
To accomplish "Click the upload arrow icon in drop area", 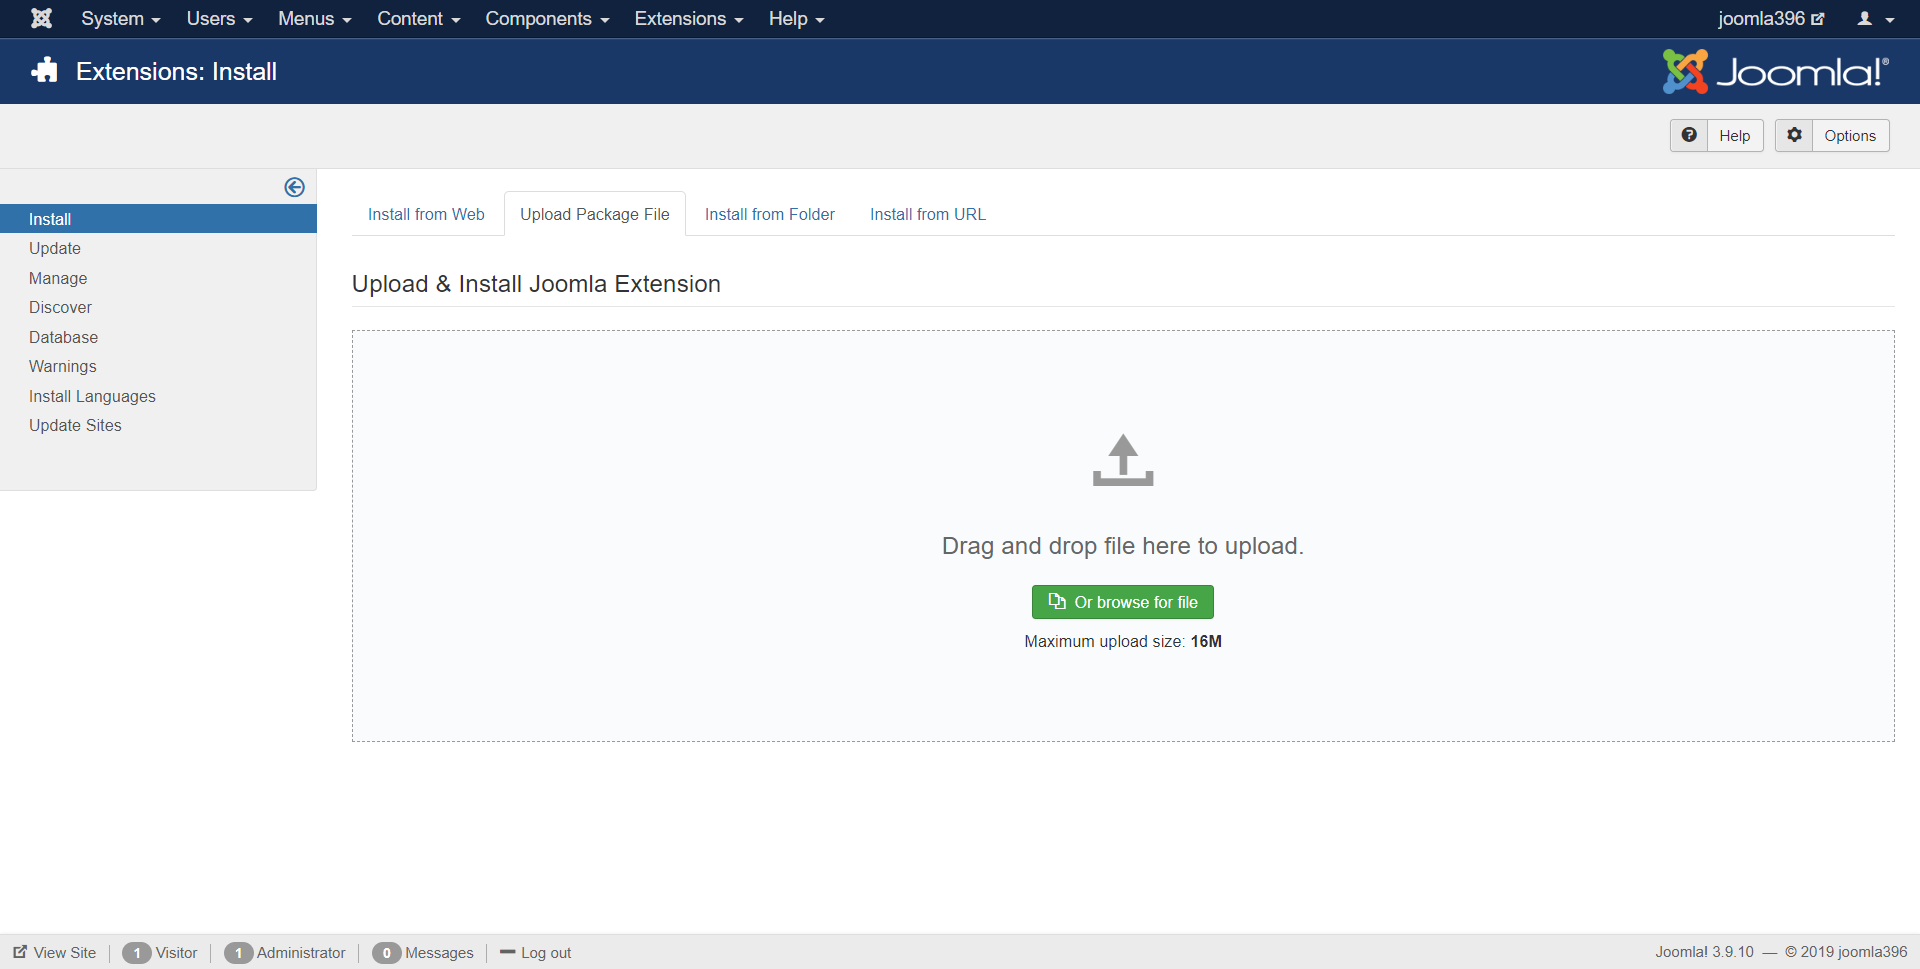I will tap(1122, 460).
